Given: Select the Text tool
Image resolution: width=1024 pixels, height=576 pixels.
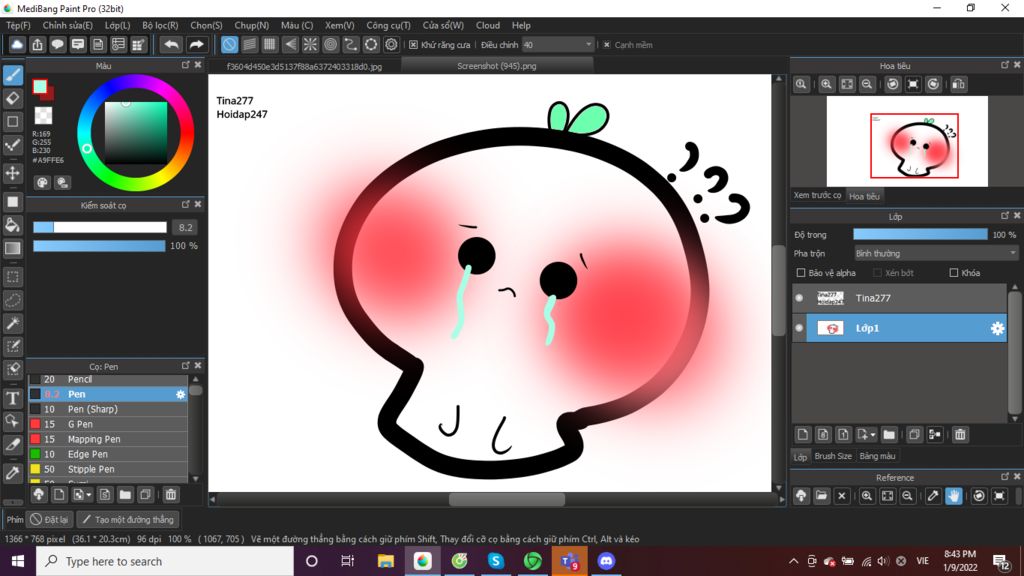Looking at the screenshot, I should pyautogui.click(x=13, y=398).
